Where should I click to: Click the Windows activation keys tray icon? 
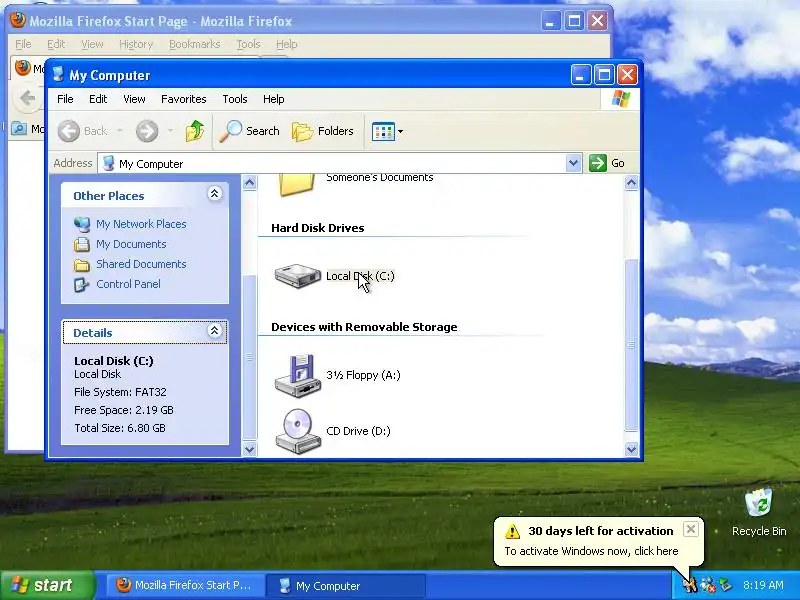coord(690,585)
